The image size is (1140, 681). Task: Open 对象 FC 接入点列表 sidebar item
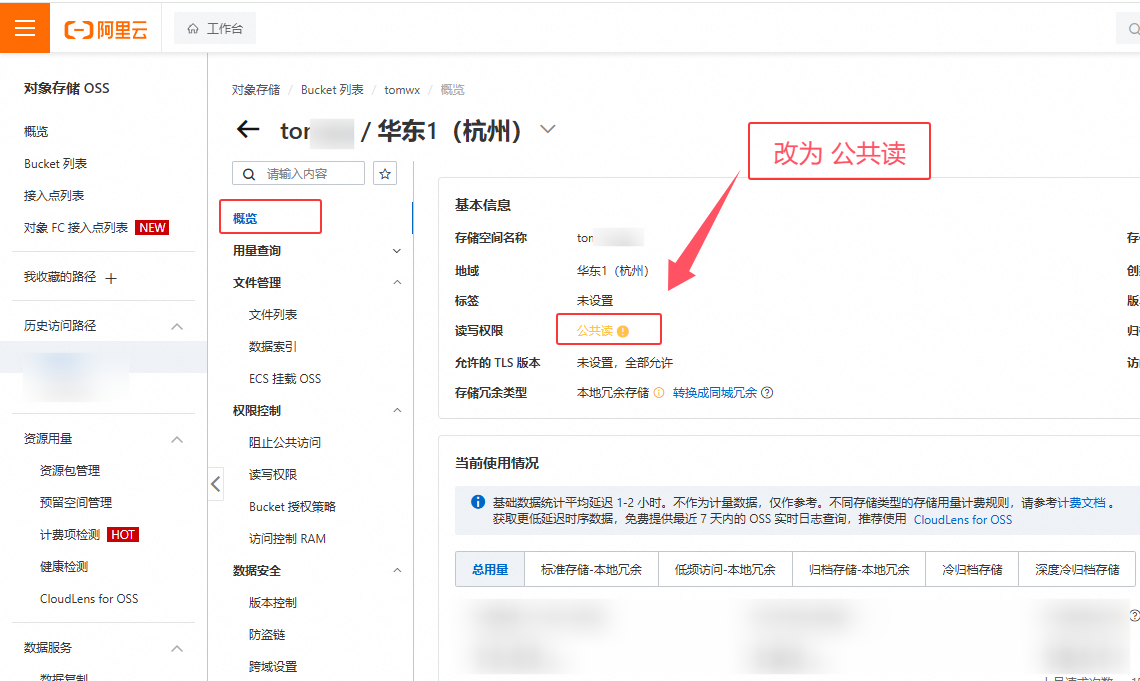pos(76,227)
